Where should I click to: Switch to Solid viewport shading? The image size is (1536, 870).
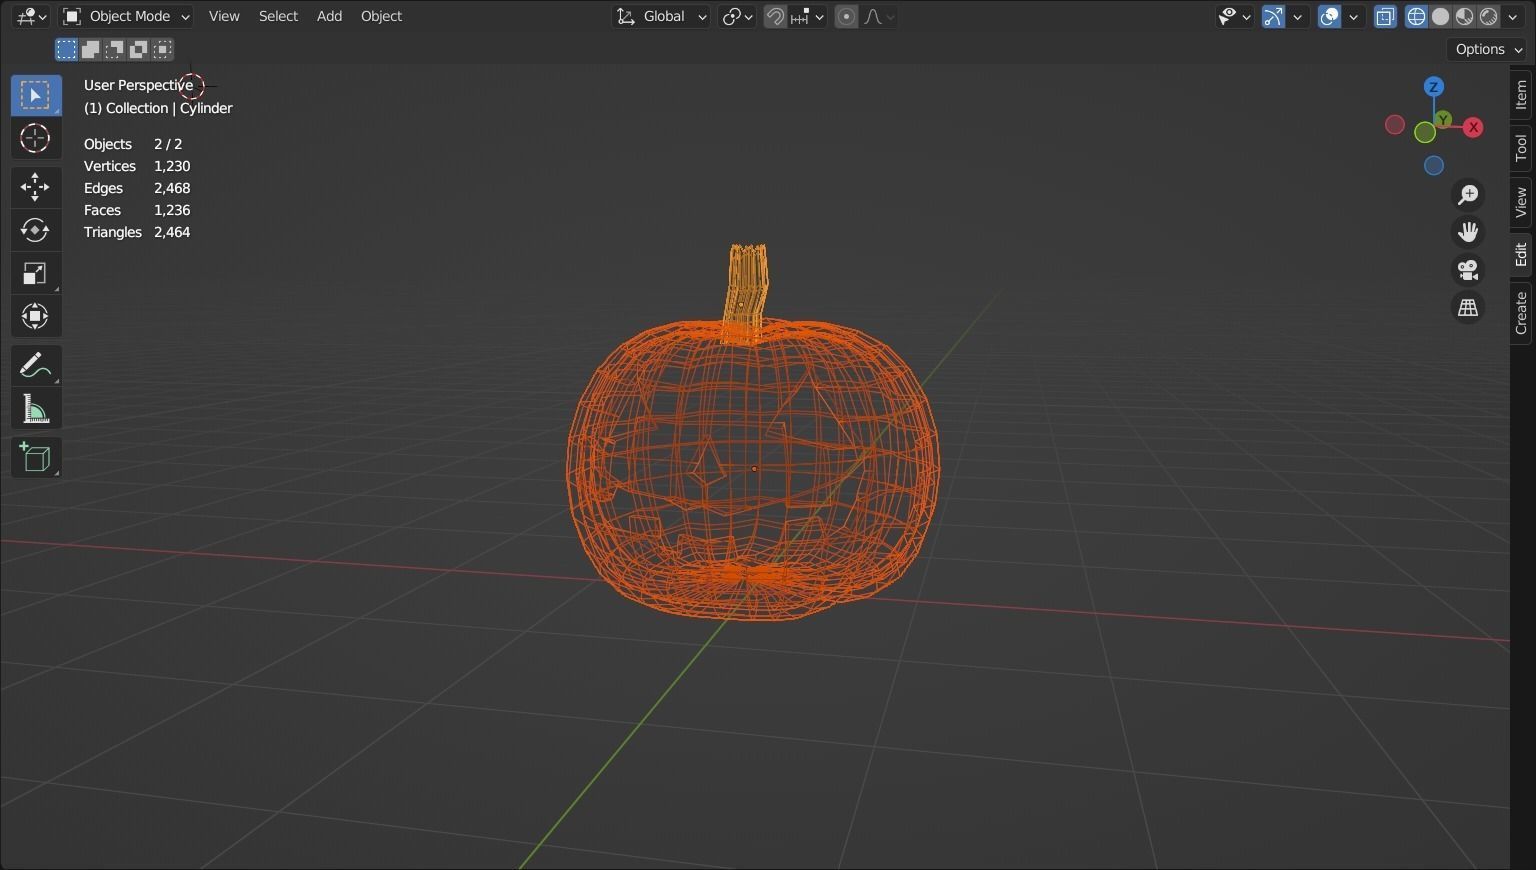pos(1440,16)
